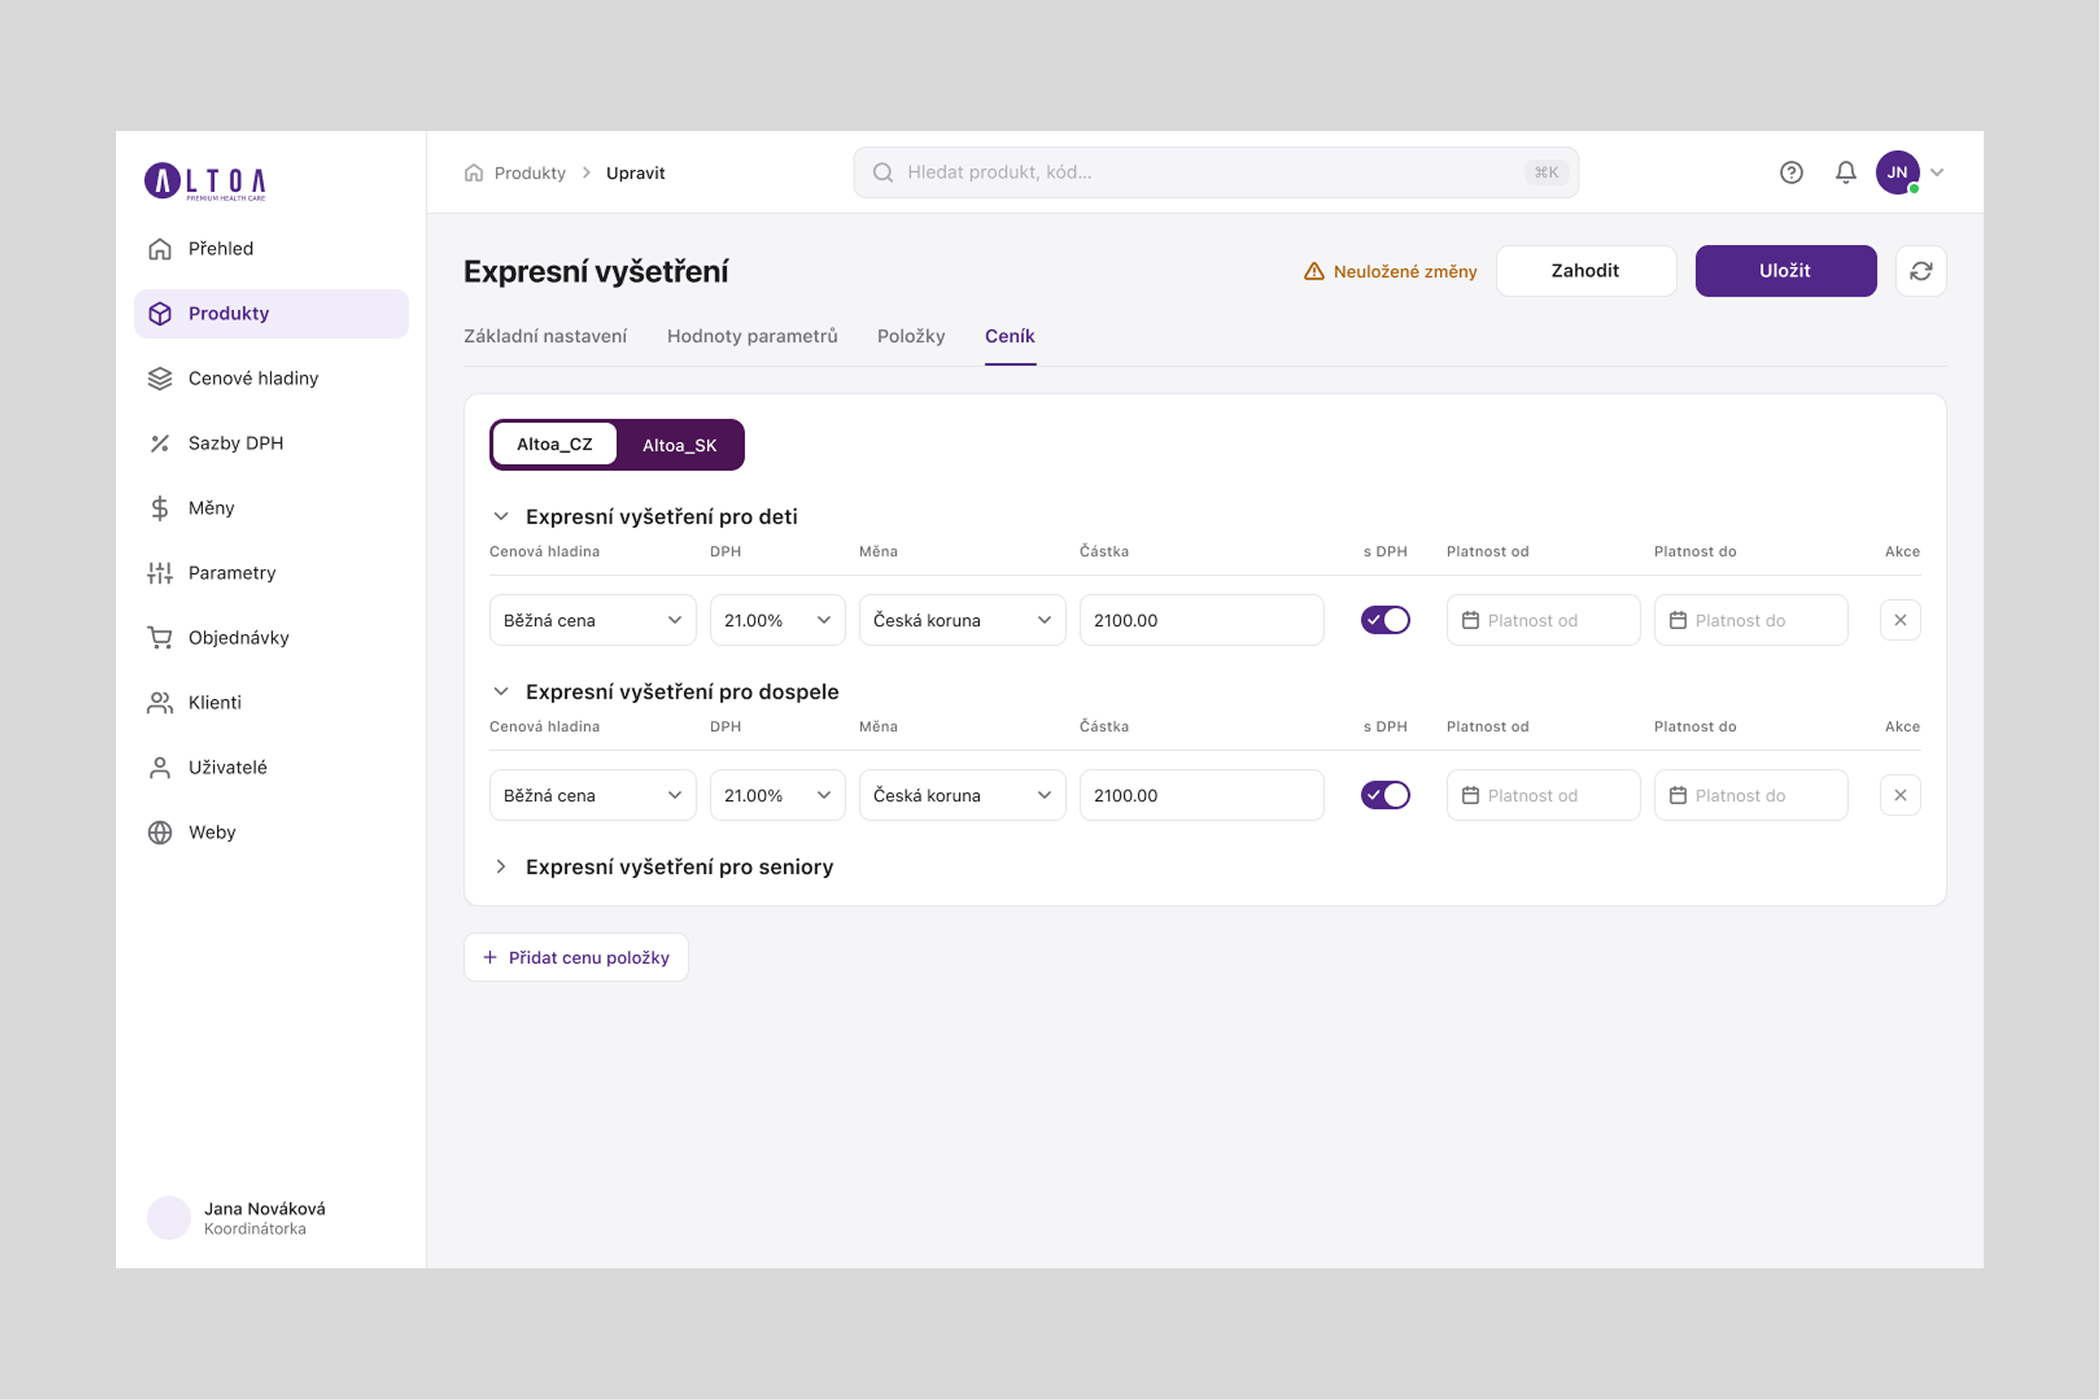The width and height of the screenshot is (2100, 1400).
Task: Click the refresh icon button
Action: [1920, 271]
